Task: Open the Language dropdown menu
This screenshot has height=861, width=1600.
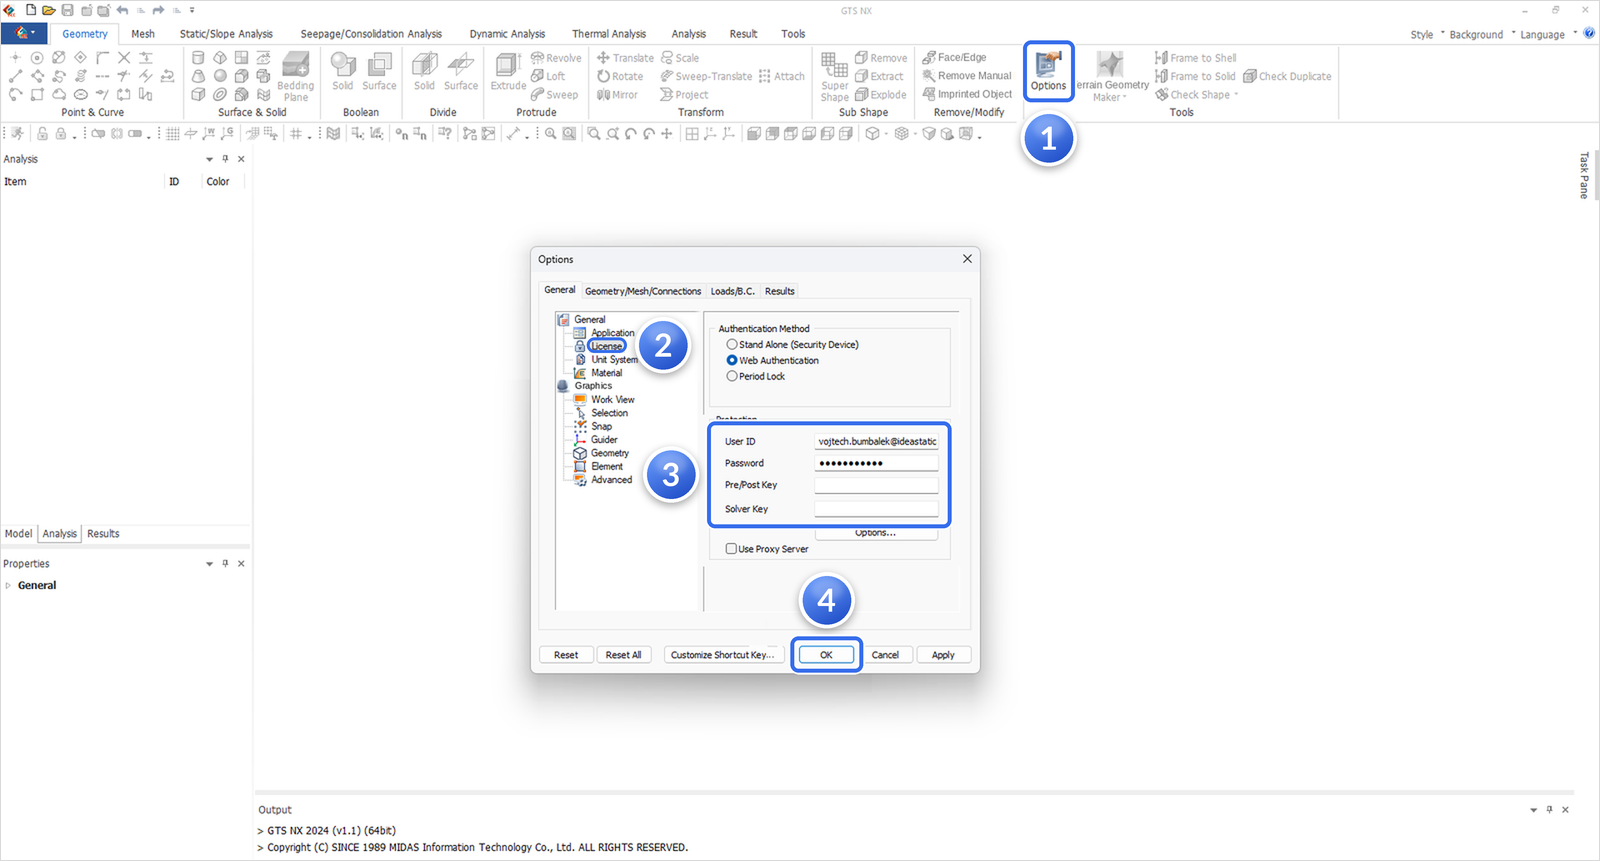Action: click(1548, 34)
